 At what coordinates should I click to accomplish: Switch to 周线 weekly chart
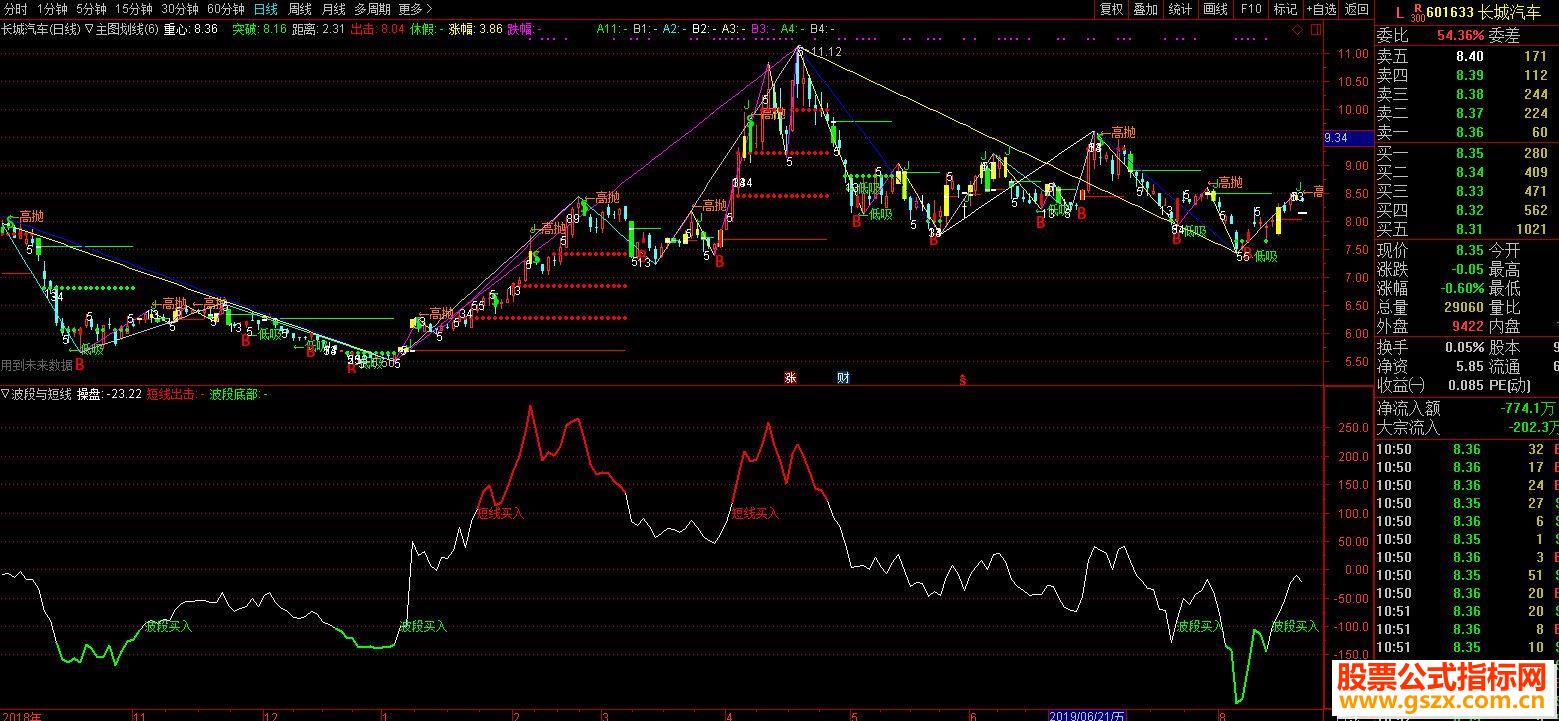pos(300,9)
